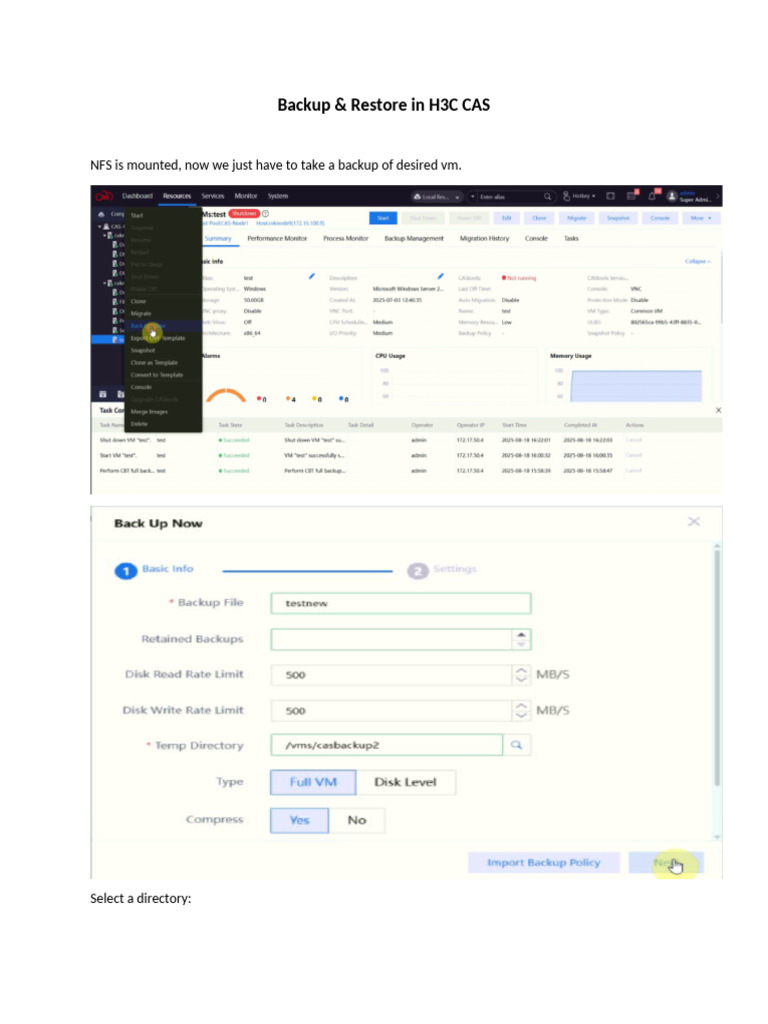Click the fullscreen square icon in the top bar
Screen dimensions: 768x1024
(611, 196)
